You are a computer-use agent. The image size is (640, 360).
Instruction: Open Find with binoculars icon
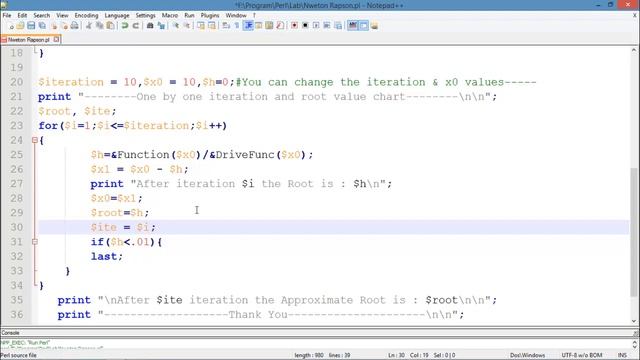pyautogui.click(x=150, y=26)
